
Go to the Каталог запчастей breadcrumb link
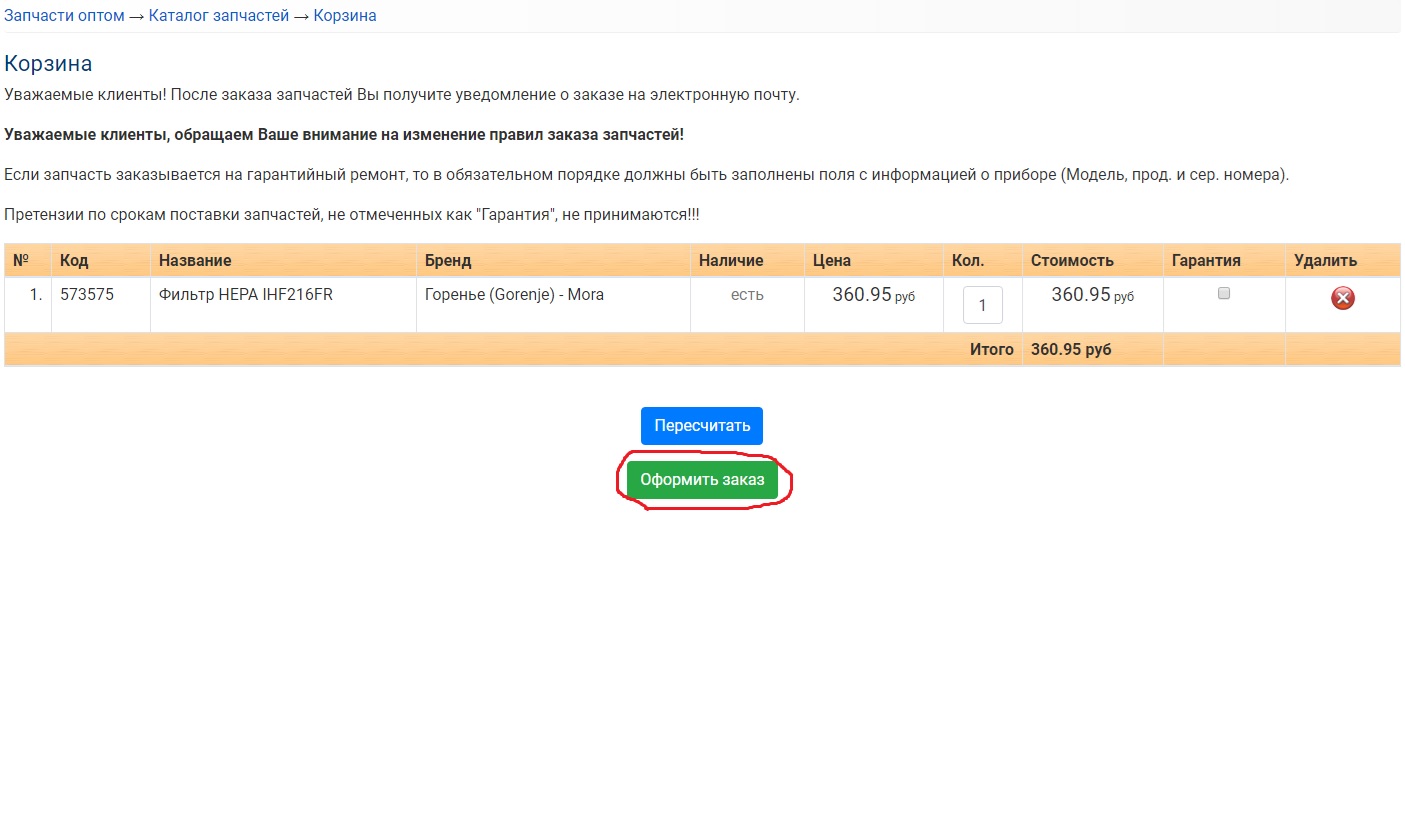[x=219, y=16]
